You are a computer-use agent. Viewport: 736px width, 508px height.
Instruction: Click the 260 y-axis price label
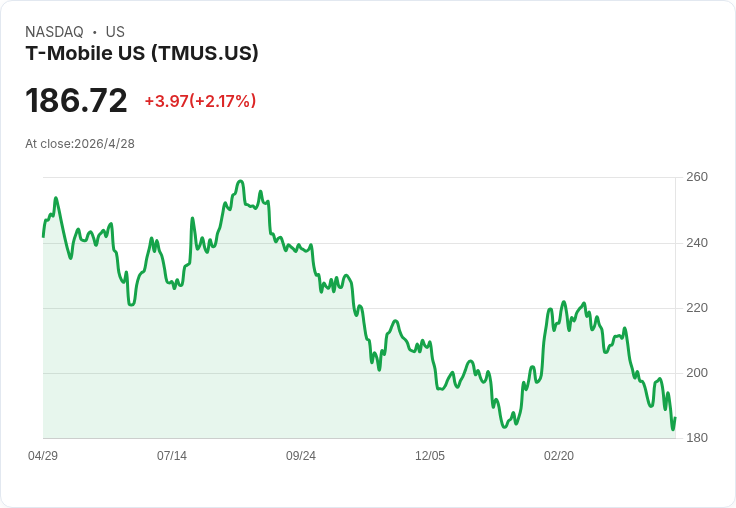click(697, 177)
